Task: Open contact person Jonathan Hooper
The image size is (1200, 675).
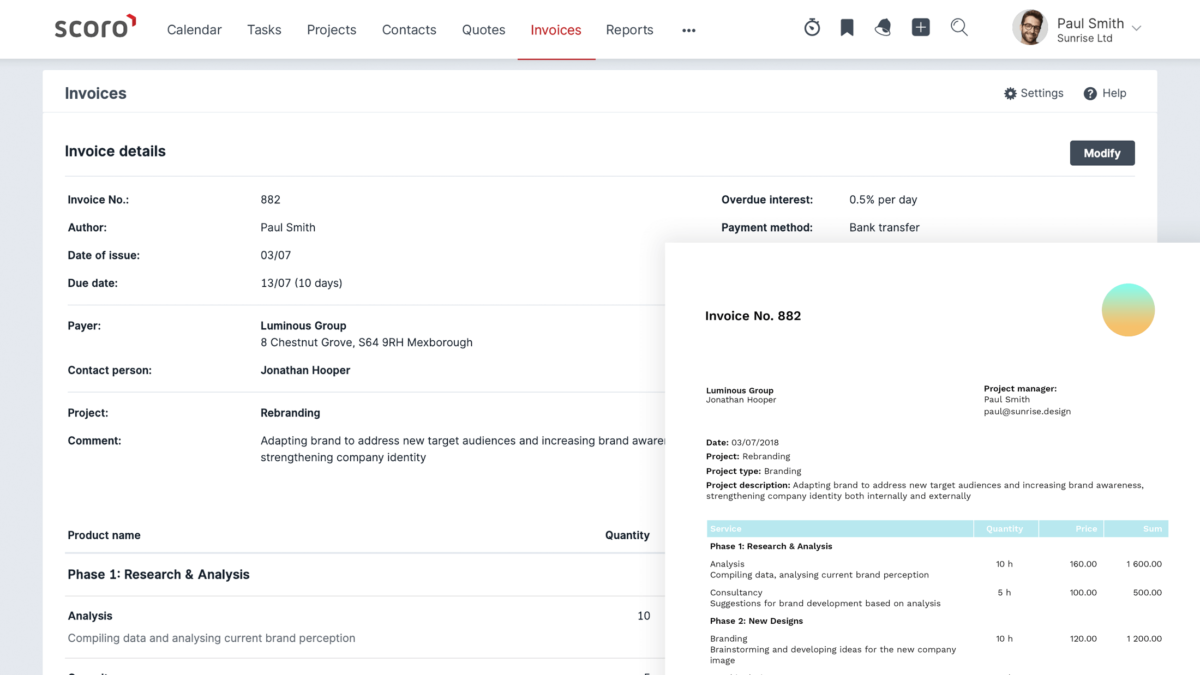Action: (x=305, y=370)
